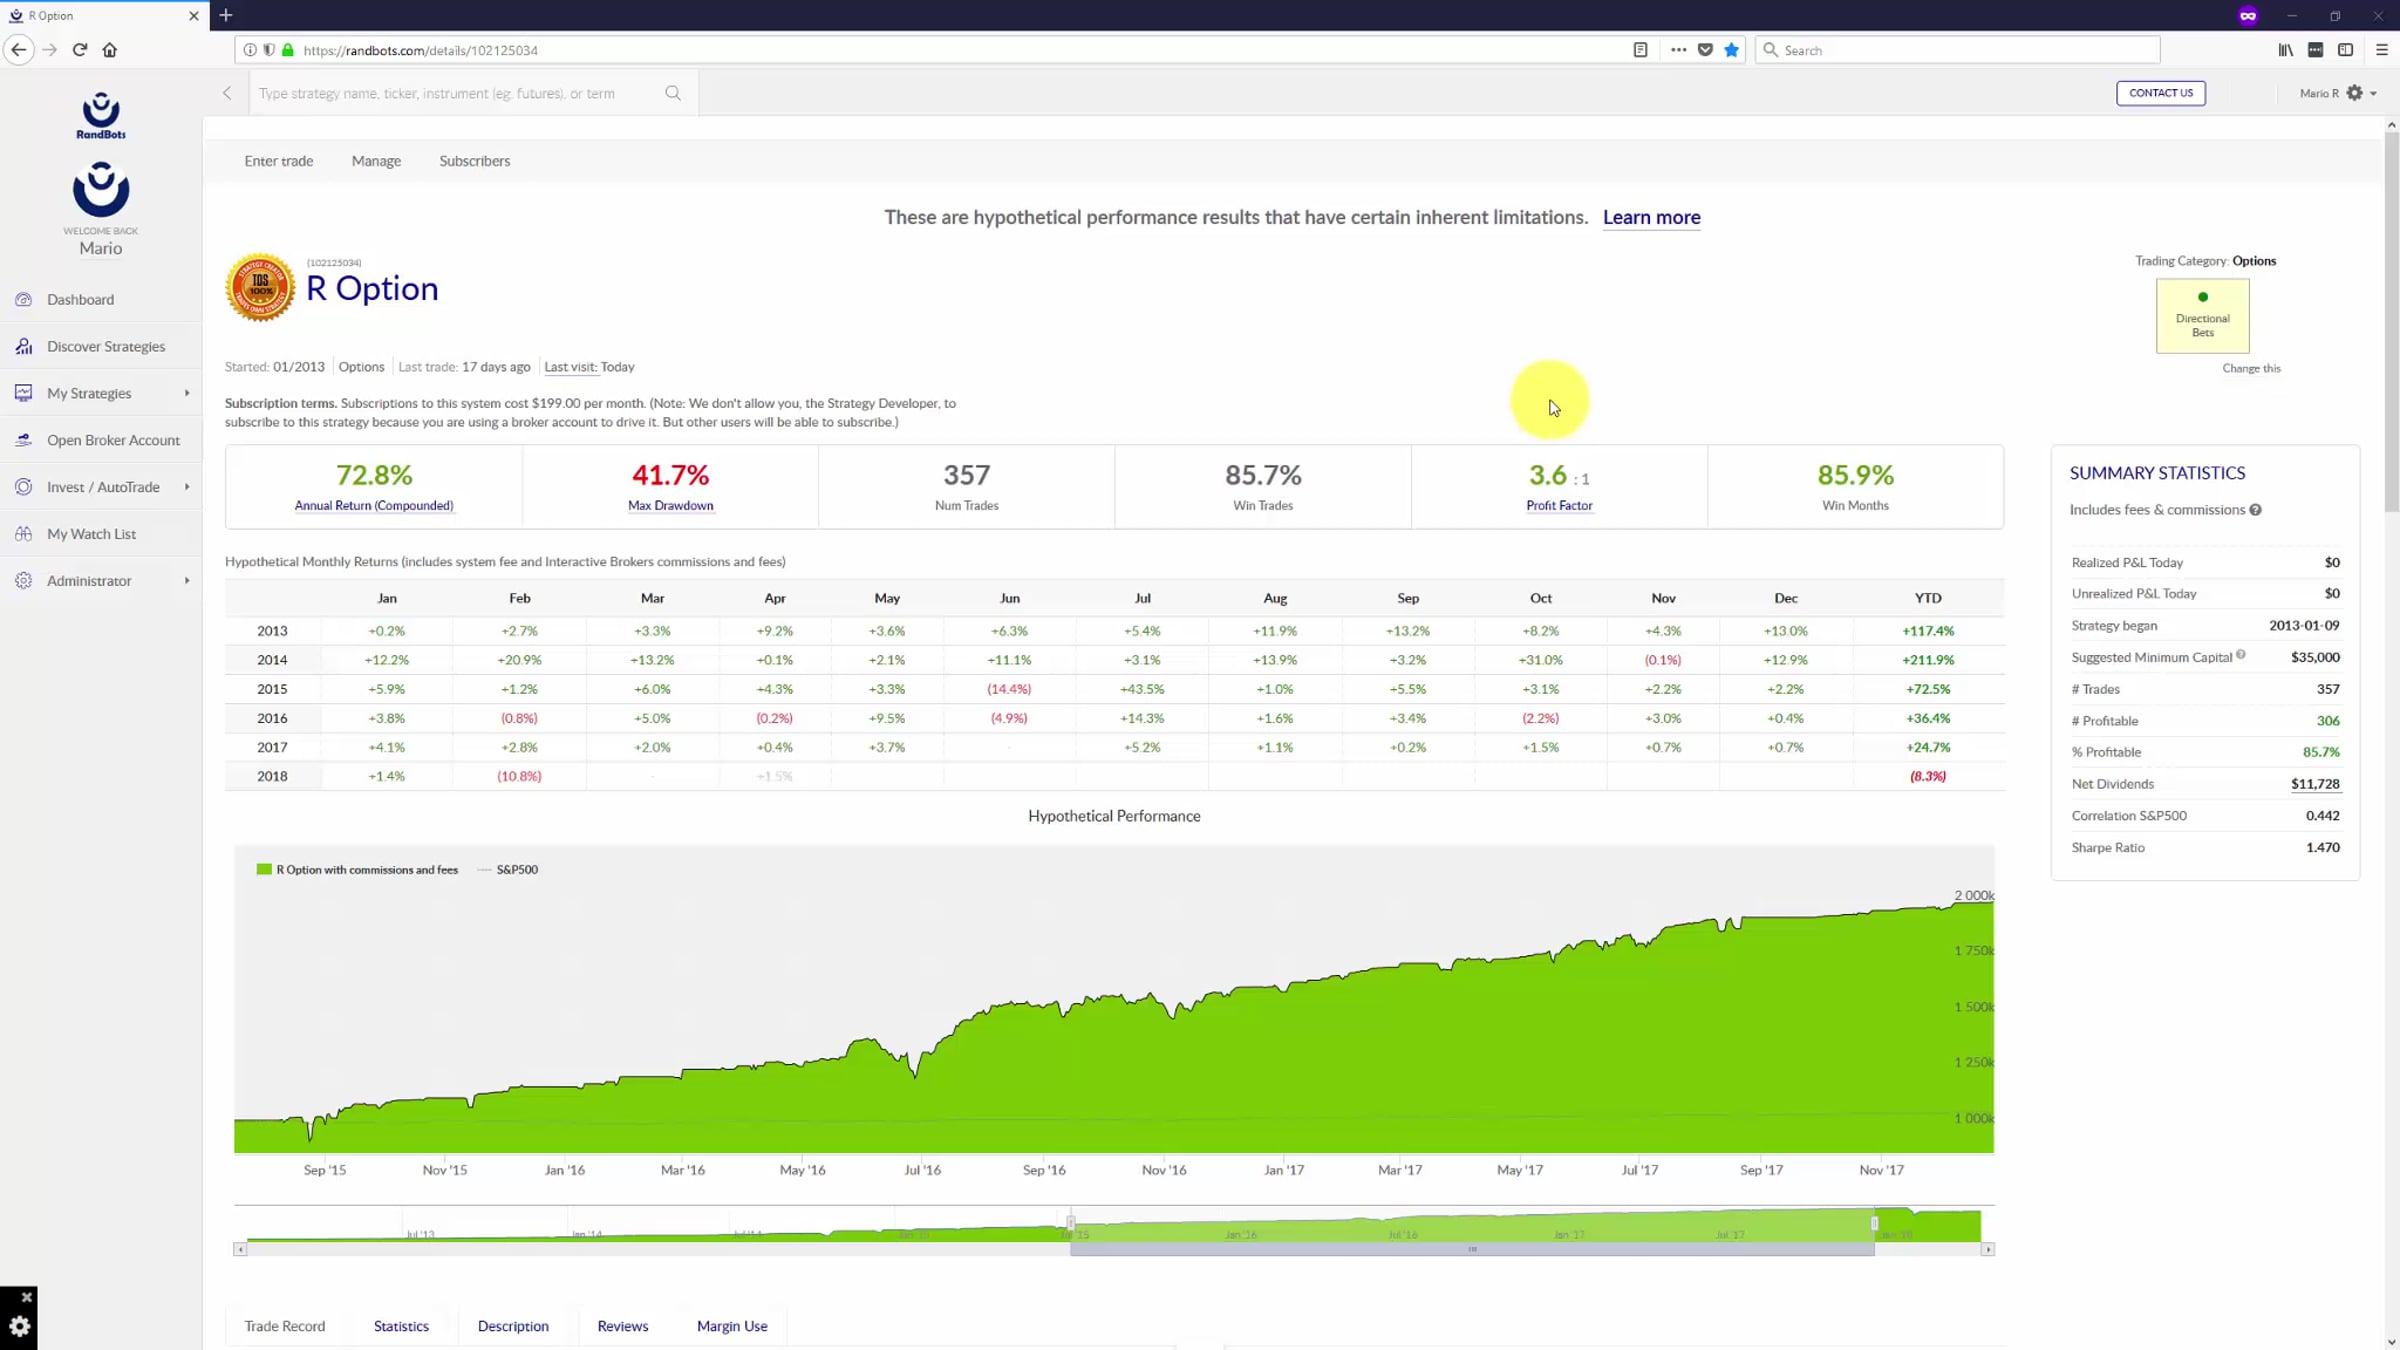Viewport: 2400px width, 1350px height.
Task: Click the search magnifier icon in strategy search
Action: (673, 93)
